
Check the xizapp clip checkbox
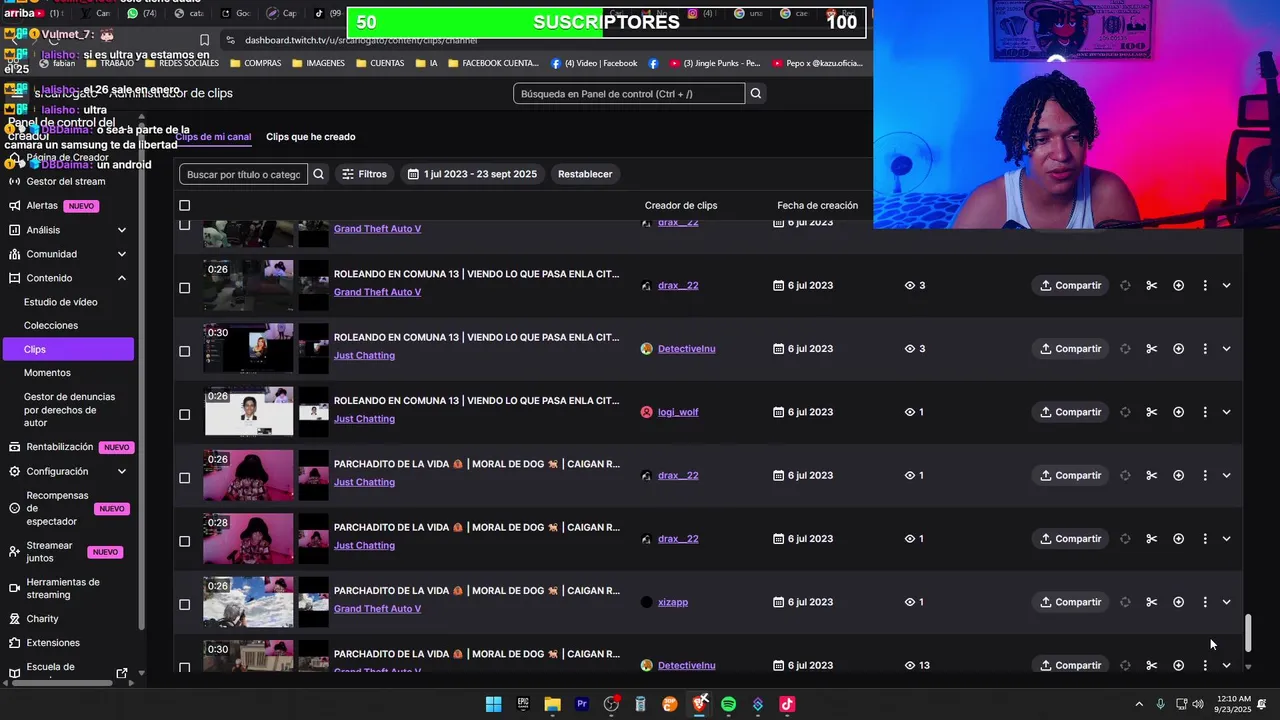click(184, 604)
